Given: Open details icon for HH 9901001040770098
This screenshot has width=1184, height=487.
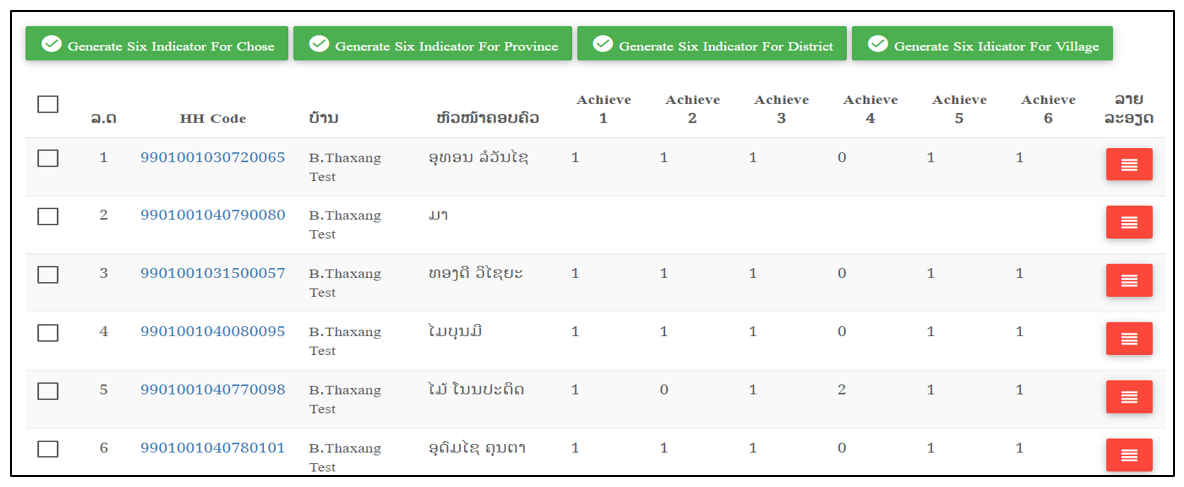Looking at the screenshot, I should coord(1129,396).
